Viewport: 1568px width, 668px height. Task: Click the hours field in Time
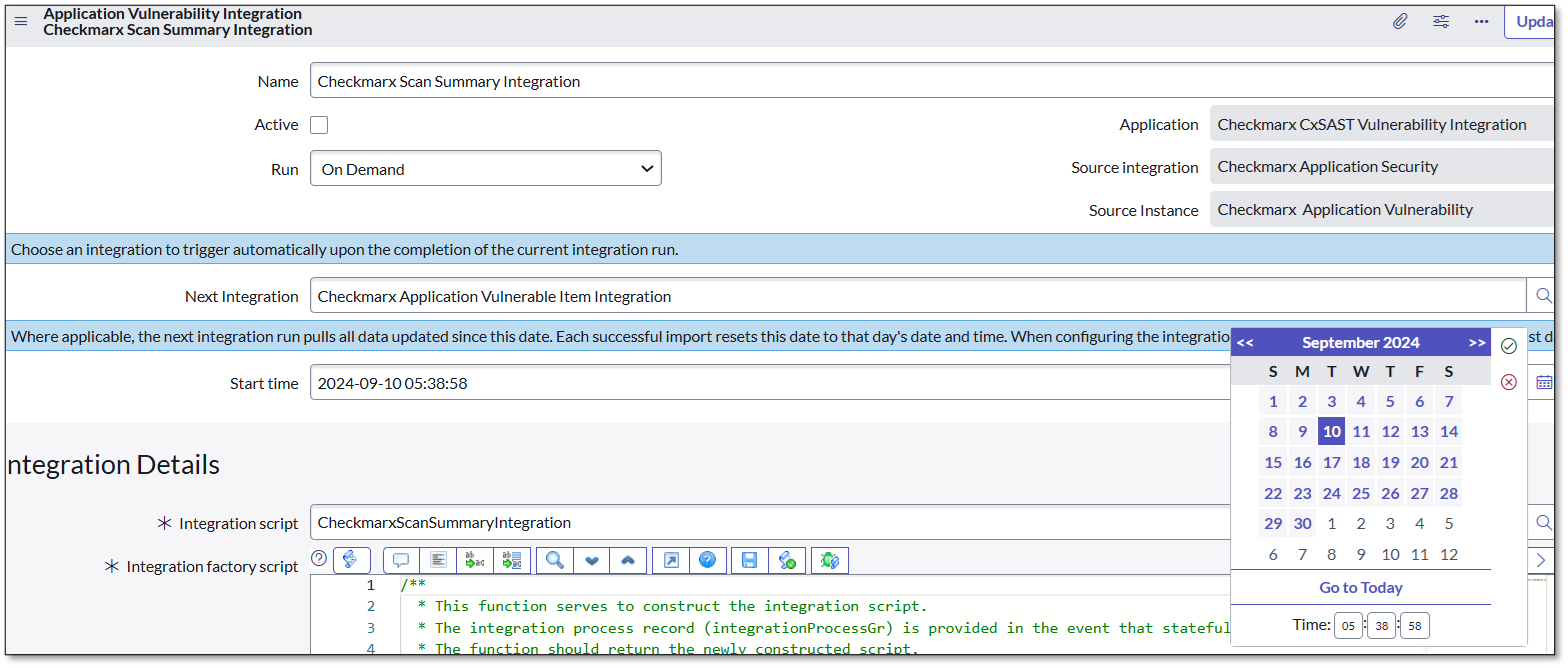point(1348,626)
